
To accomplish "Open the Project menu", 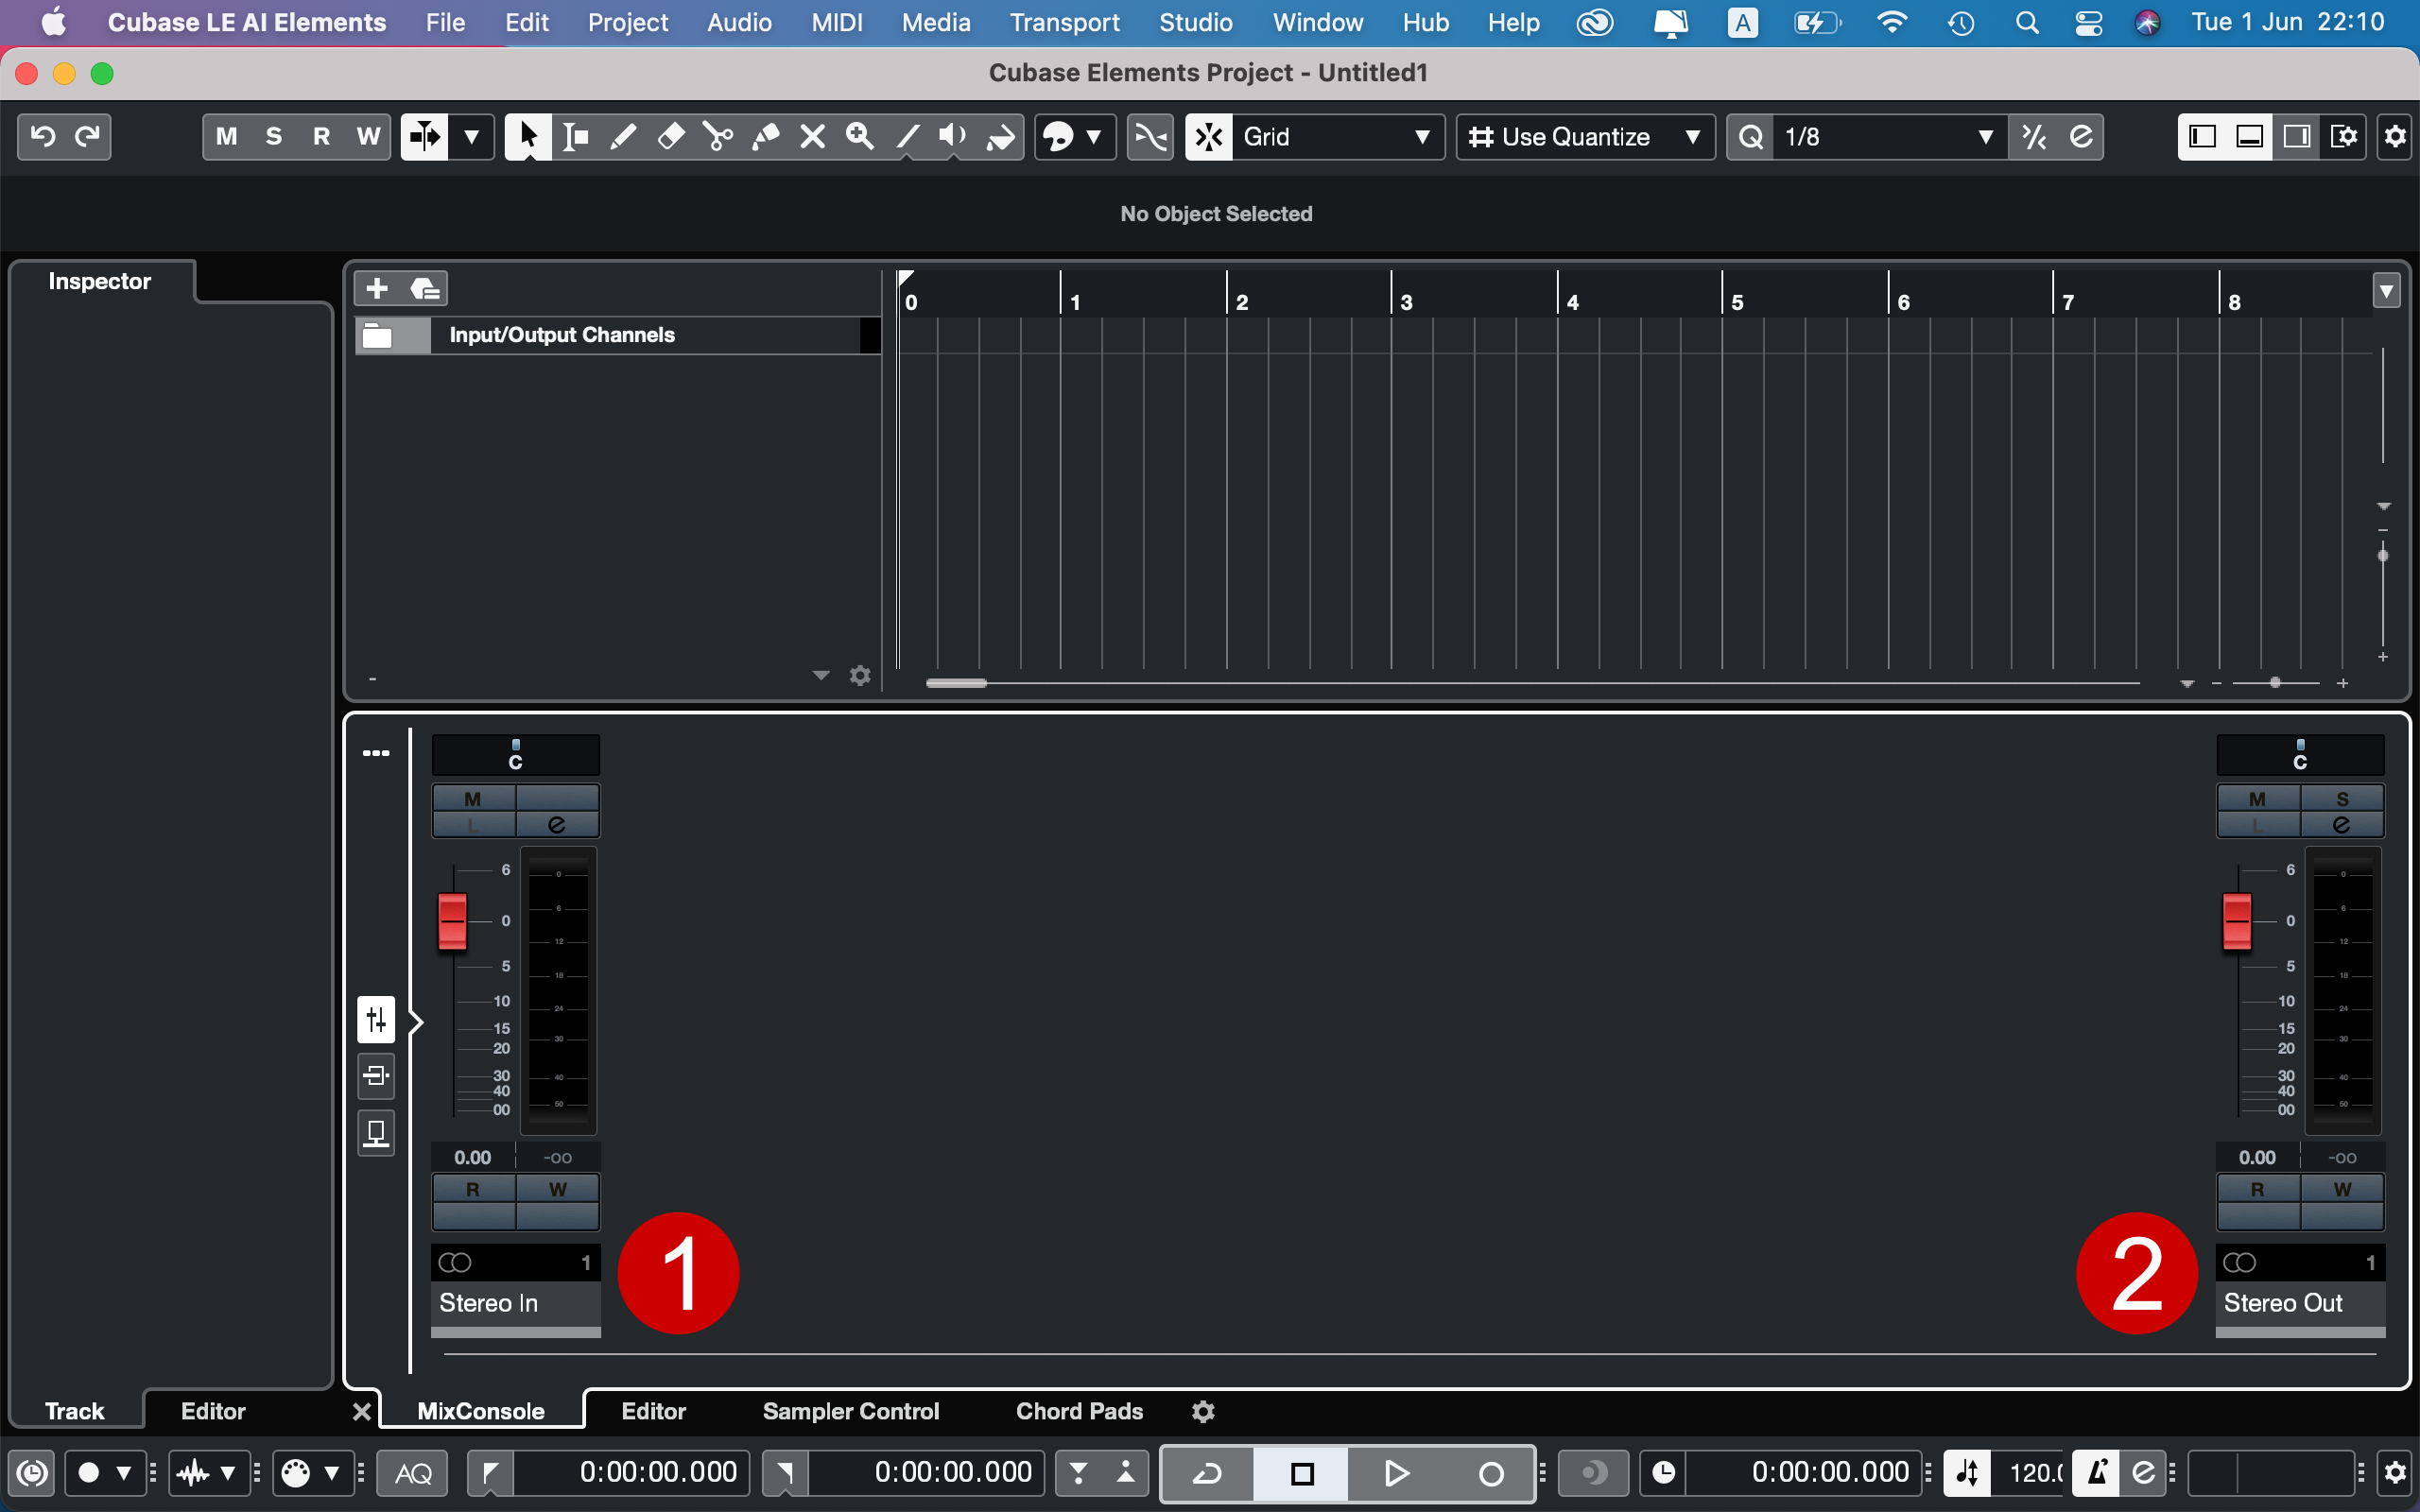I will (627, 22).
